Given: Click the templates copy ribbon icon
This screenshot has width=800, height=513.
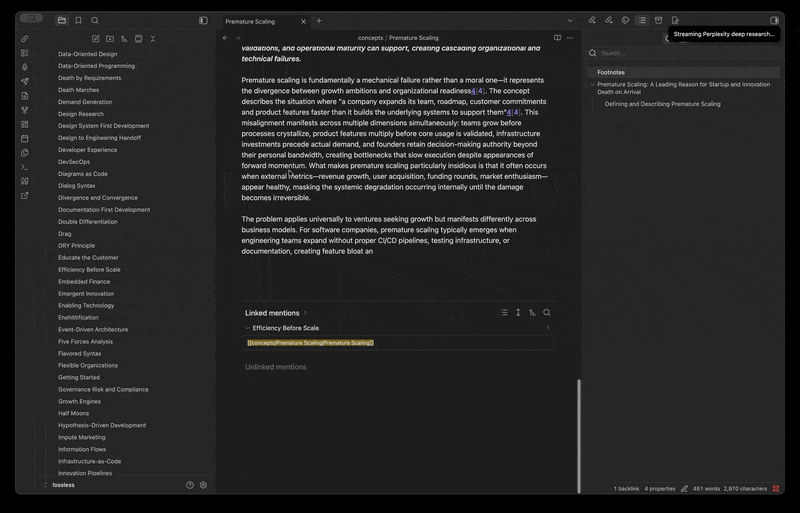Looking at the screenshot, I should coord(24,153).
